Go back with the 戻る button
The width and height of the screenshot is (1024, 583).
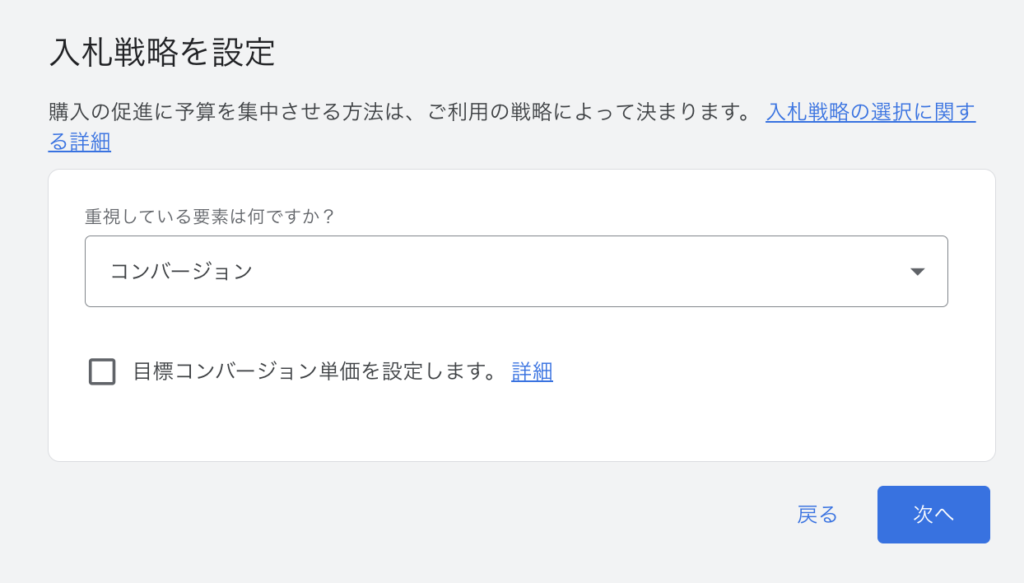click(x=817, y=514)
